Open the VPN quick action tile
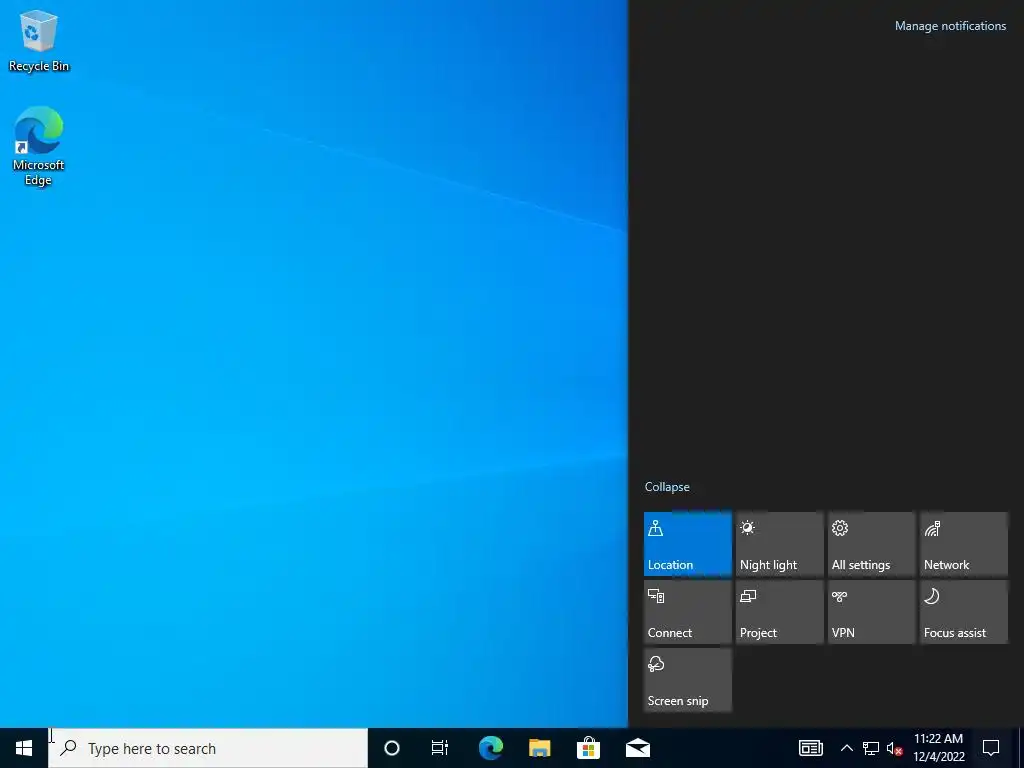Viewport: 1024px width, 768px height. click(x=872, y=612)
